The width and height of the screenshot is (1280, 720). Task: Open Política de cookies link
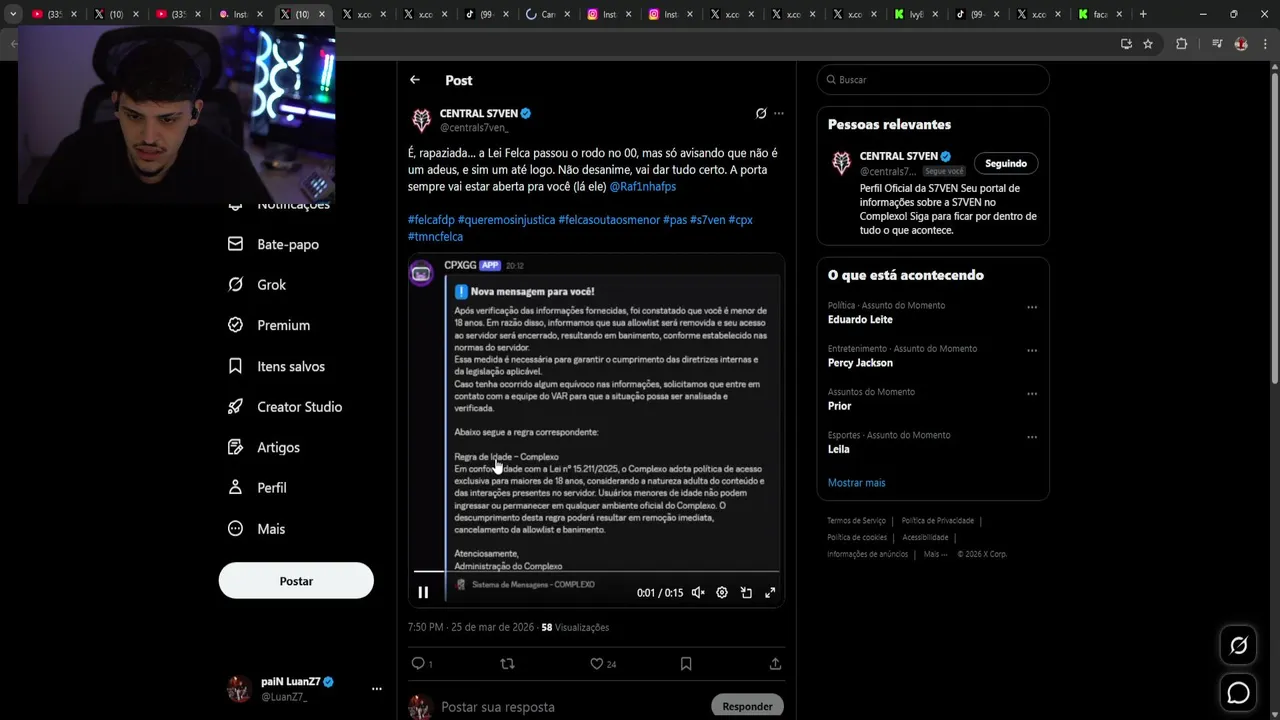pos(857,538)
